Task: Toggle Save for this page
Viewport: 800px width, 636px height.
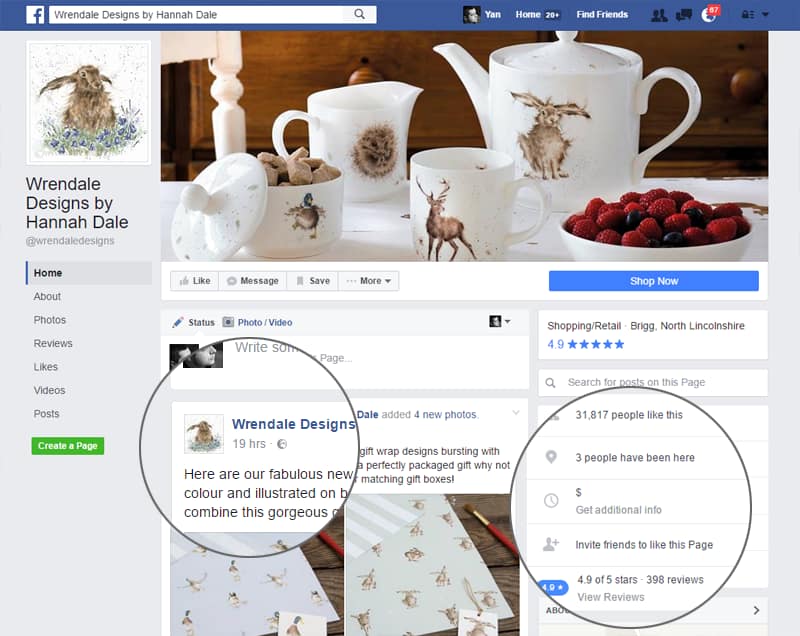Action: [313, 281]
